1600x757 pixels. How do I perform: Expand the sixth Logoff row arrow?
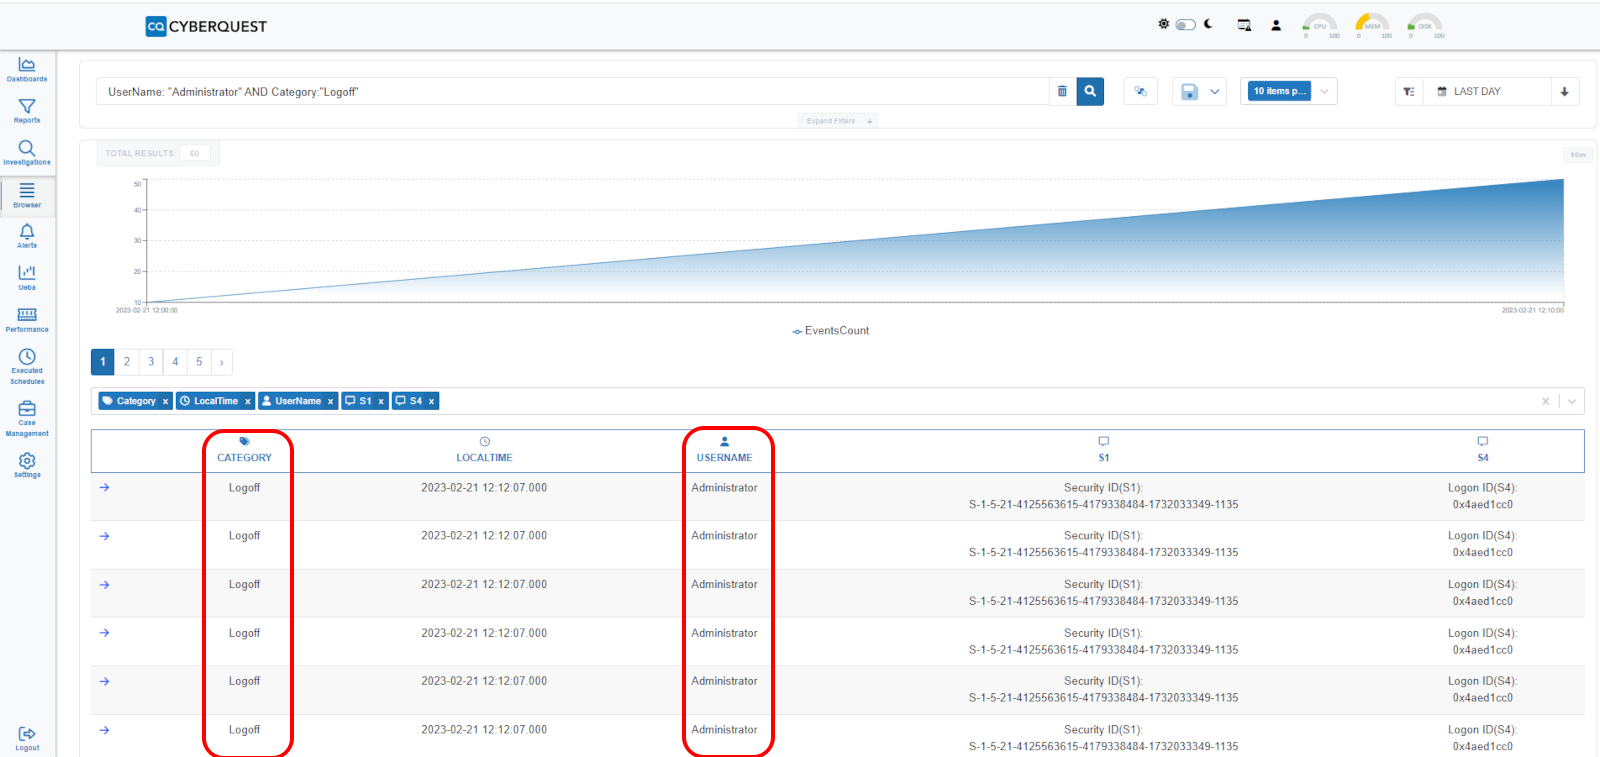pyautogui.click(x=105, y=730)
